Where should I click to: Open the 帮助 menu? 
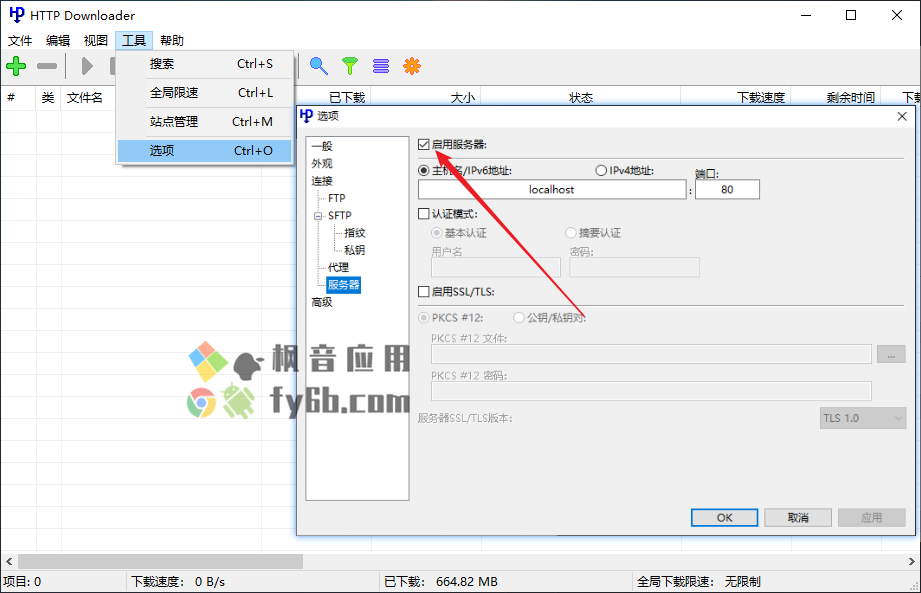click(172, 41)
